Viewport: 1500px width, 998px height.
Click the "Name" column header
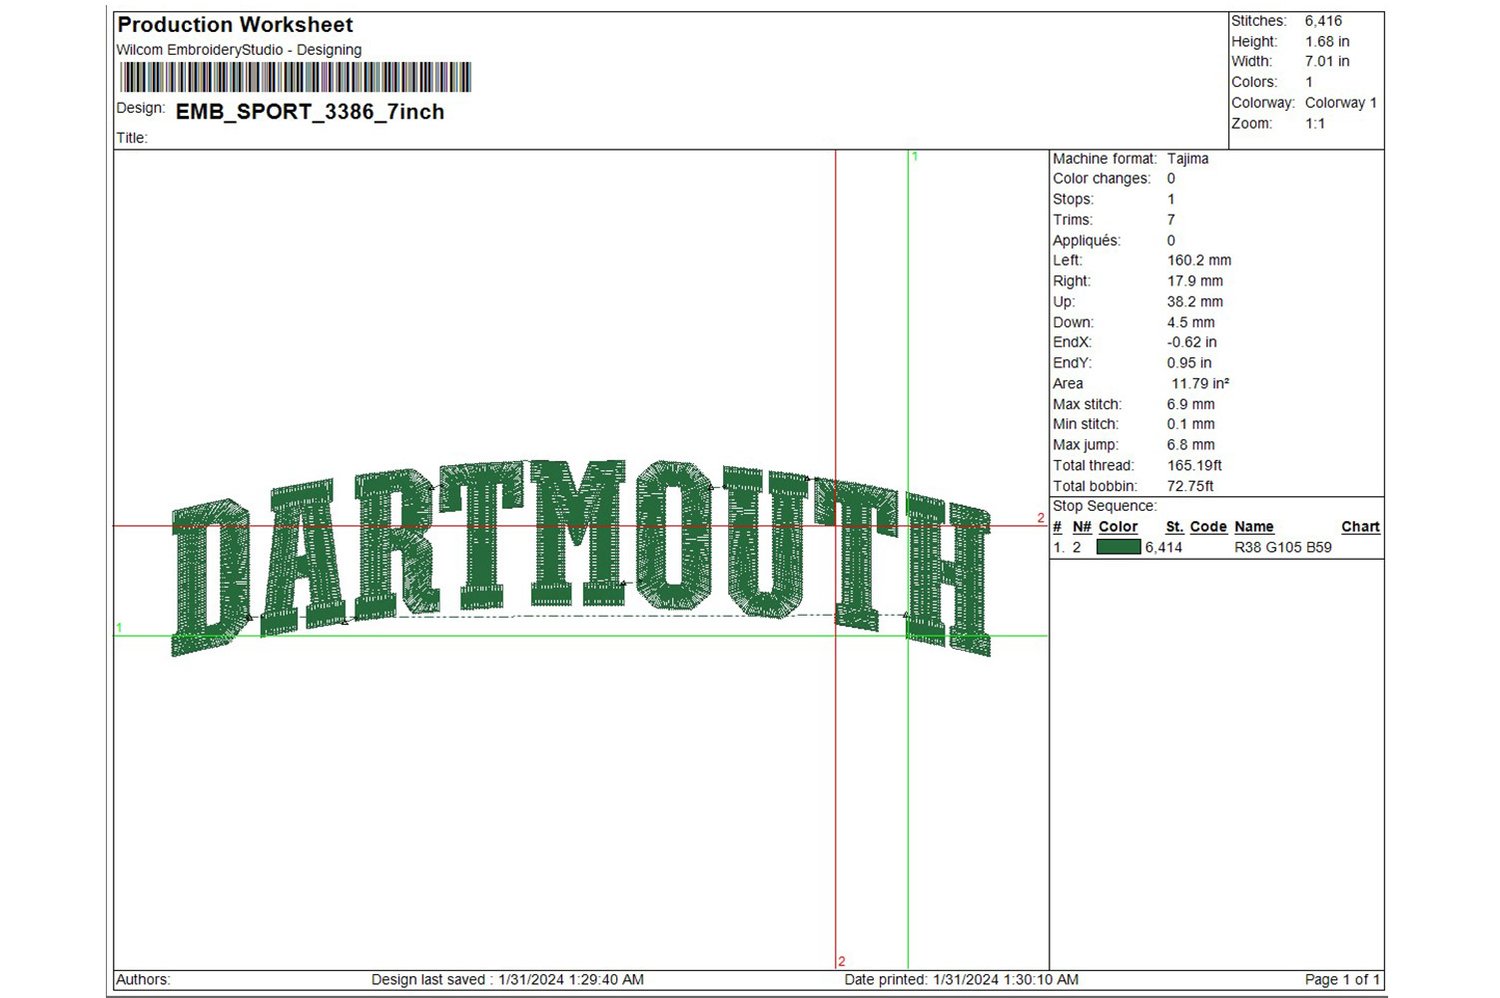1254,527
